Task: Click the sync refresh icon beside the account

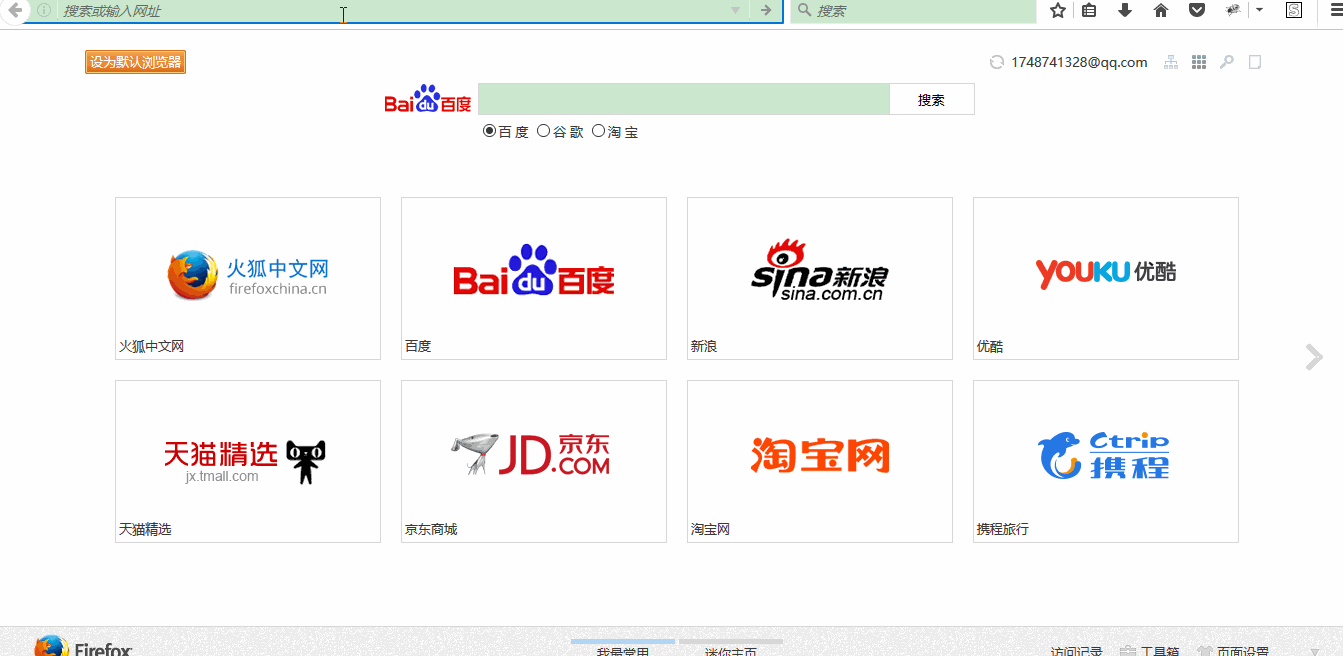Action: pyautogui.click(x=997, y=62)
